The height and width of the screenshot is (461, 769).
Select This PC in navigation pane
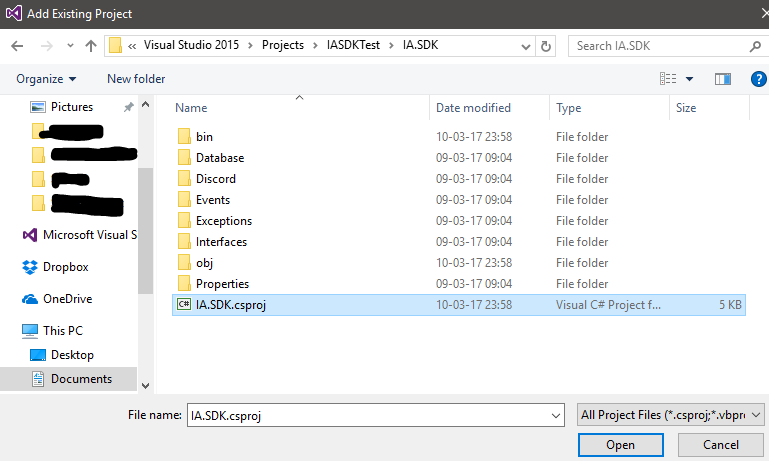click(52, 331)
